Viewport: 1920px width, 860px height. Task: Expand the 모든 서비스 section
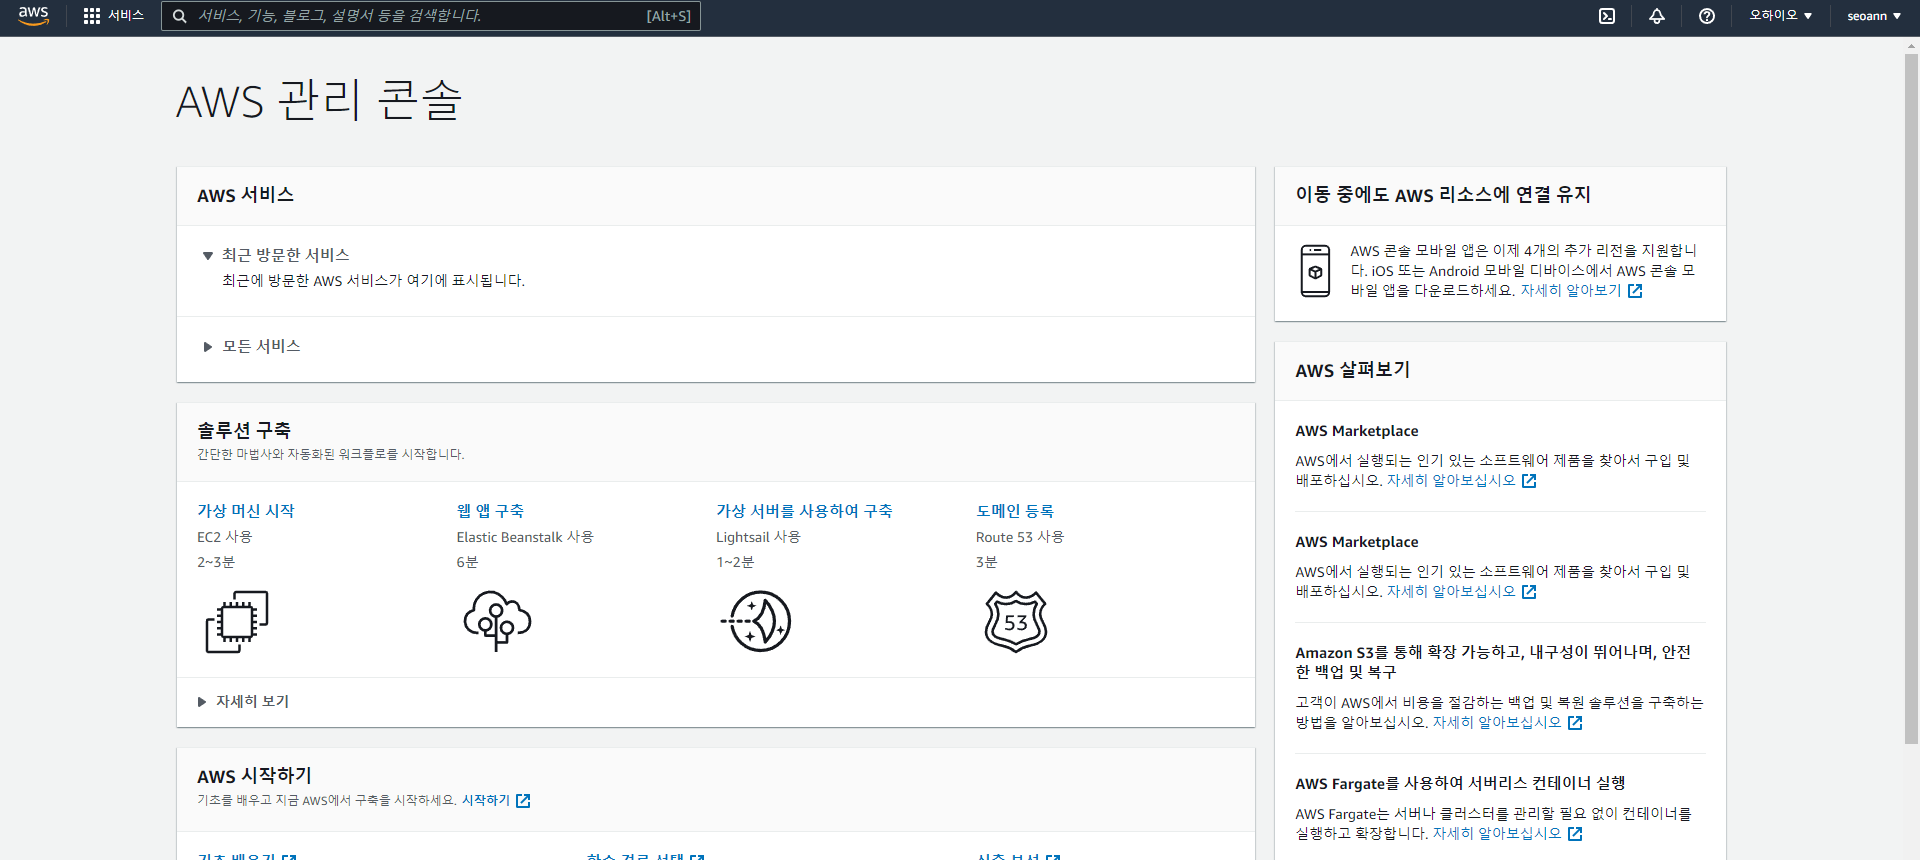252,346
